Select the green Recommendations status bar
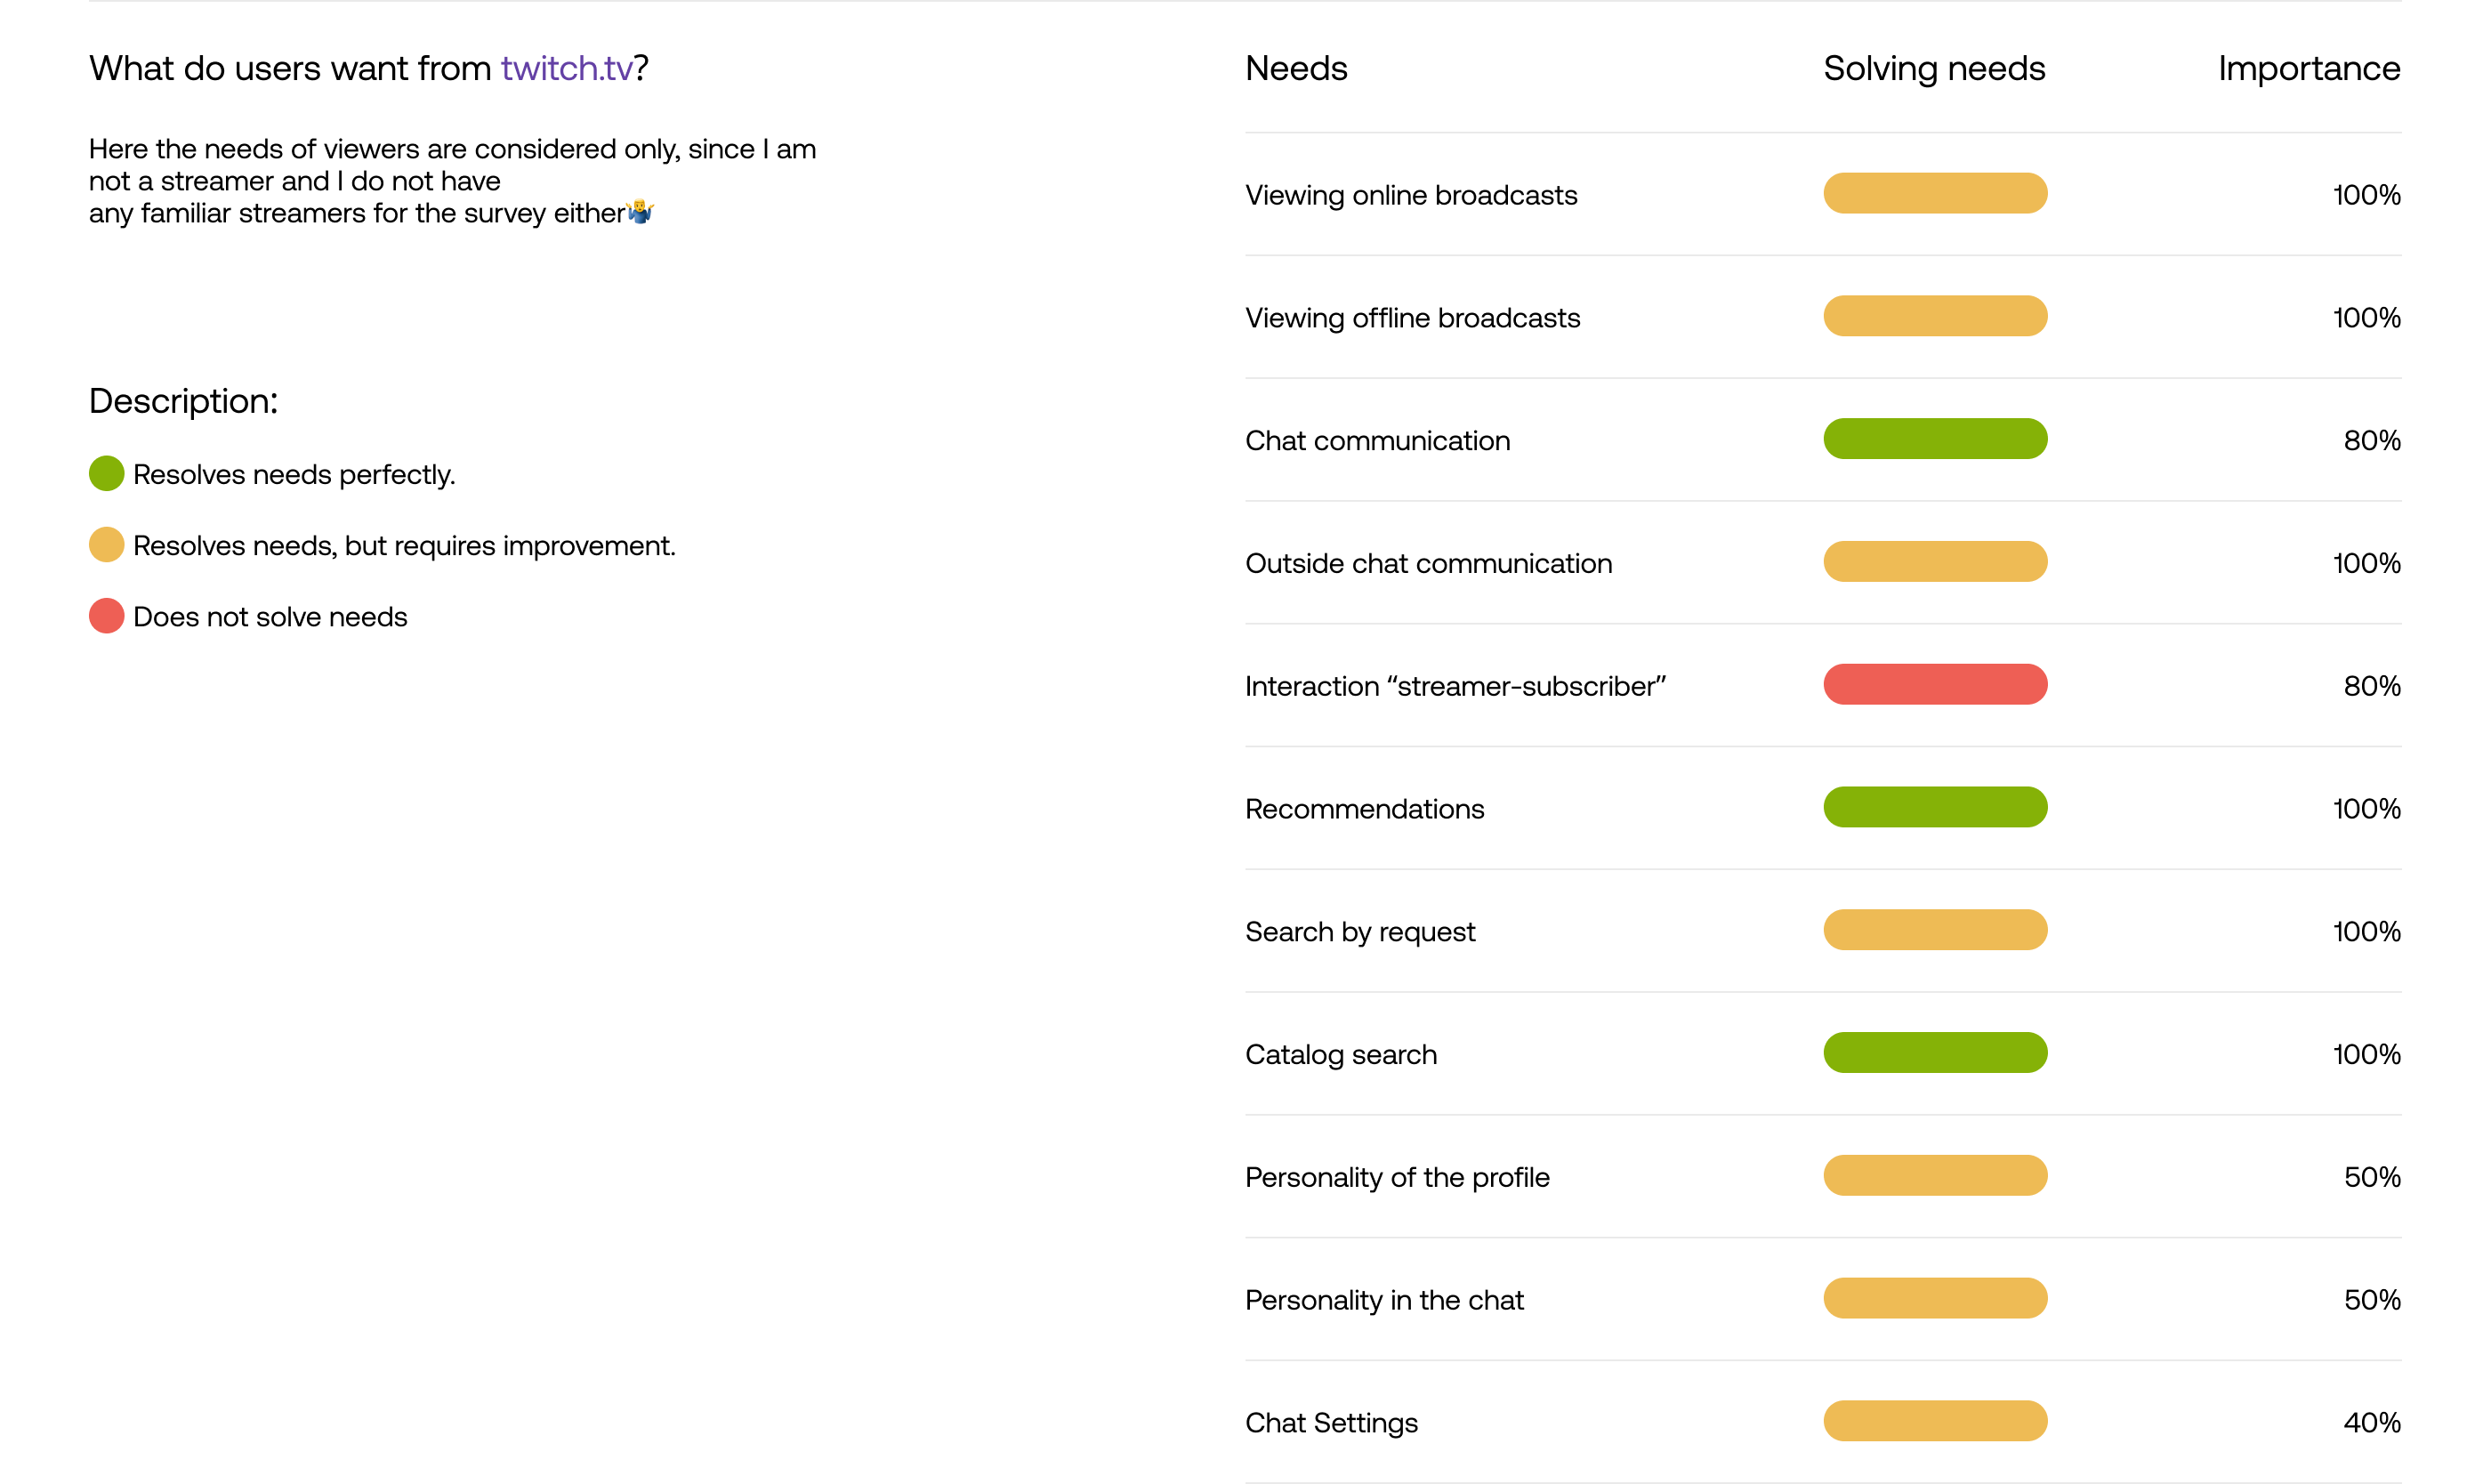 (1934, 808)
